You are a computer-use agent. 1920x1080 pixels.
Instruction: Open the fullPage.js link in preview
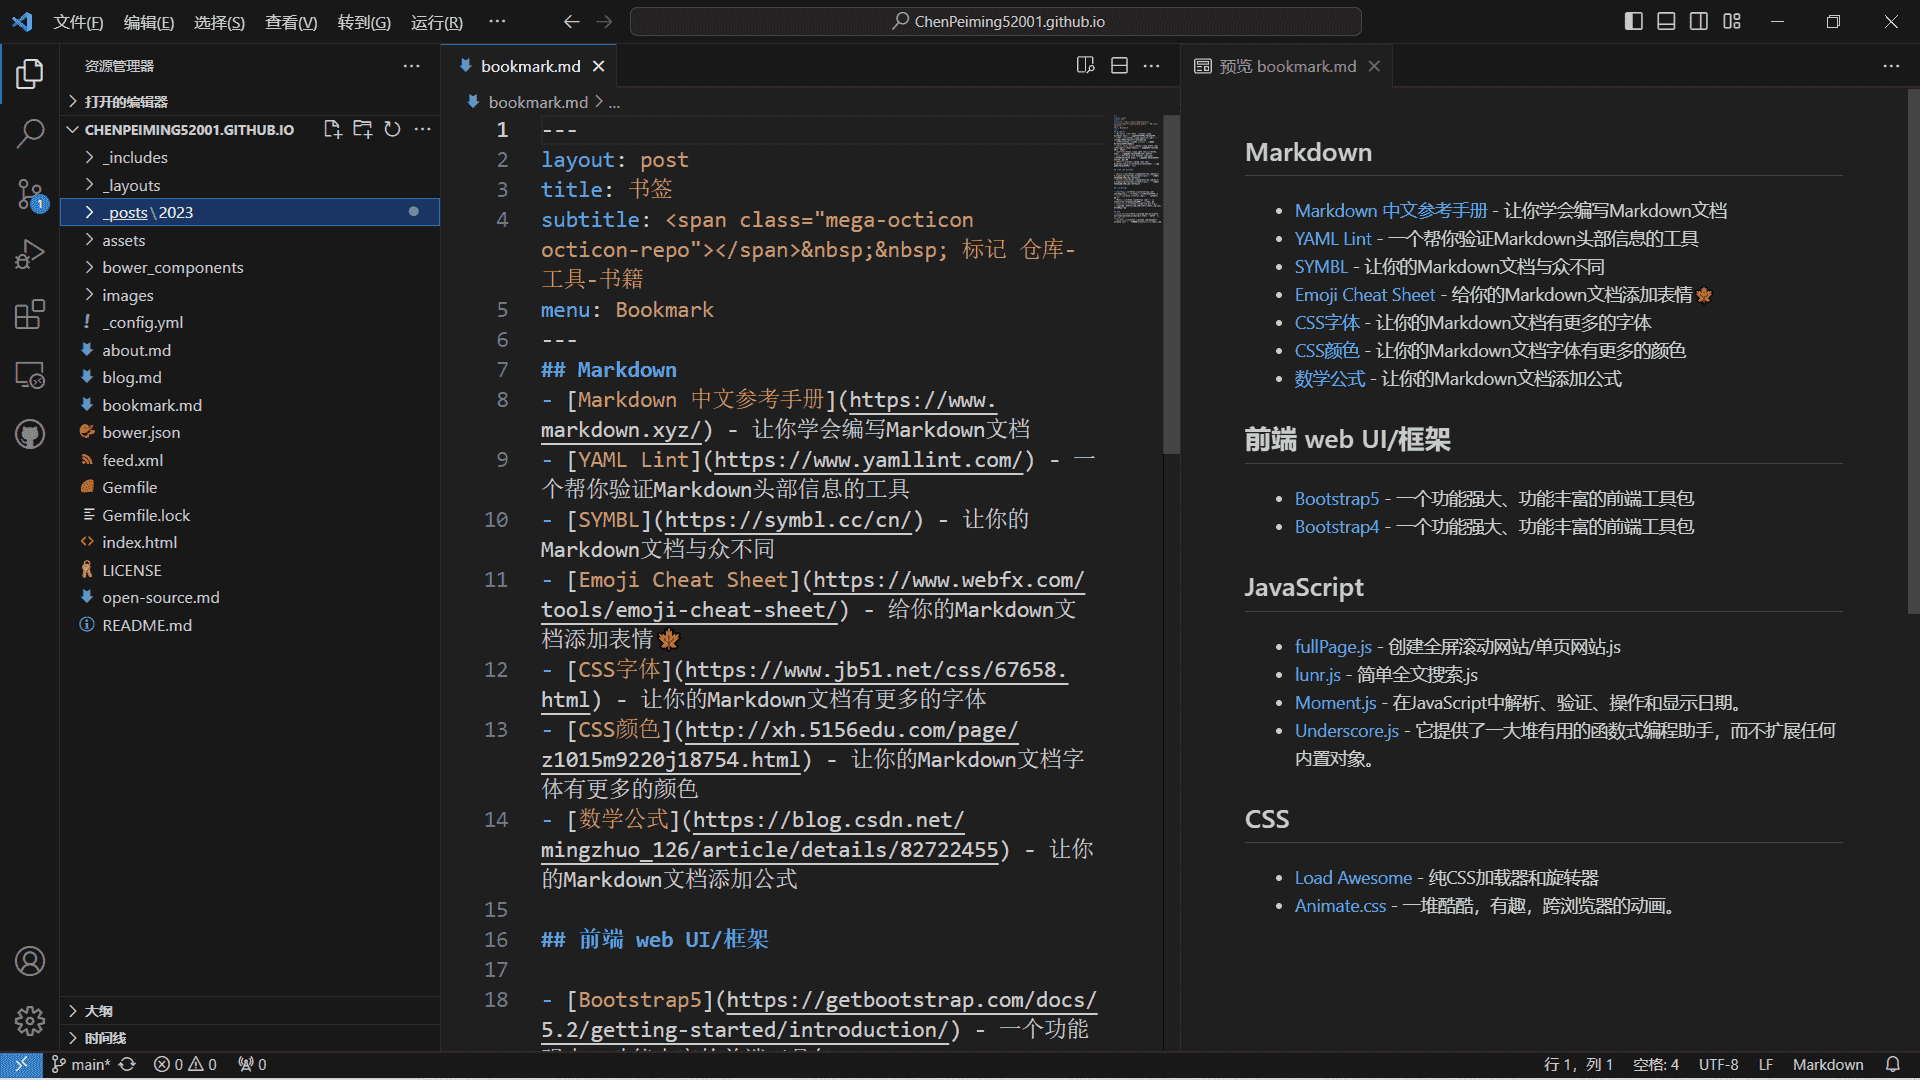(1333, 647)
